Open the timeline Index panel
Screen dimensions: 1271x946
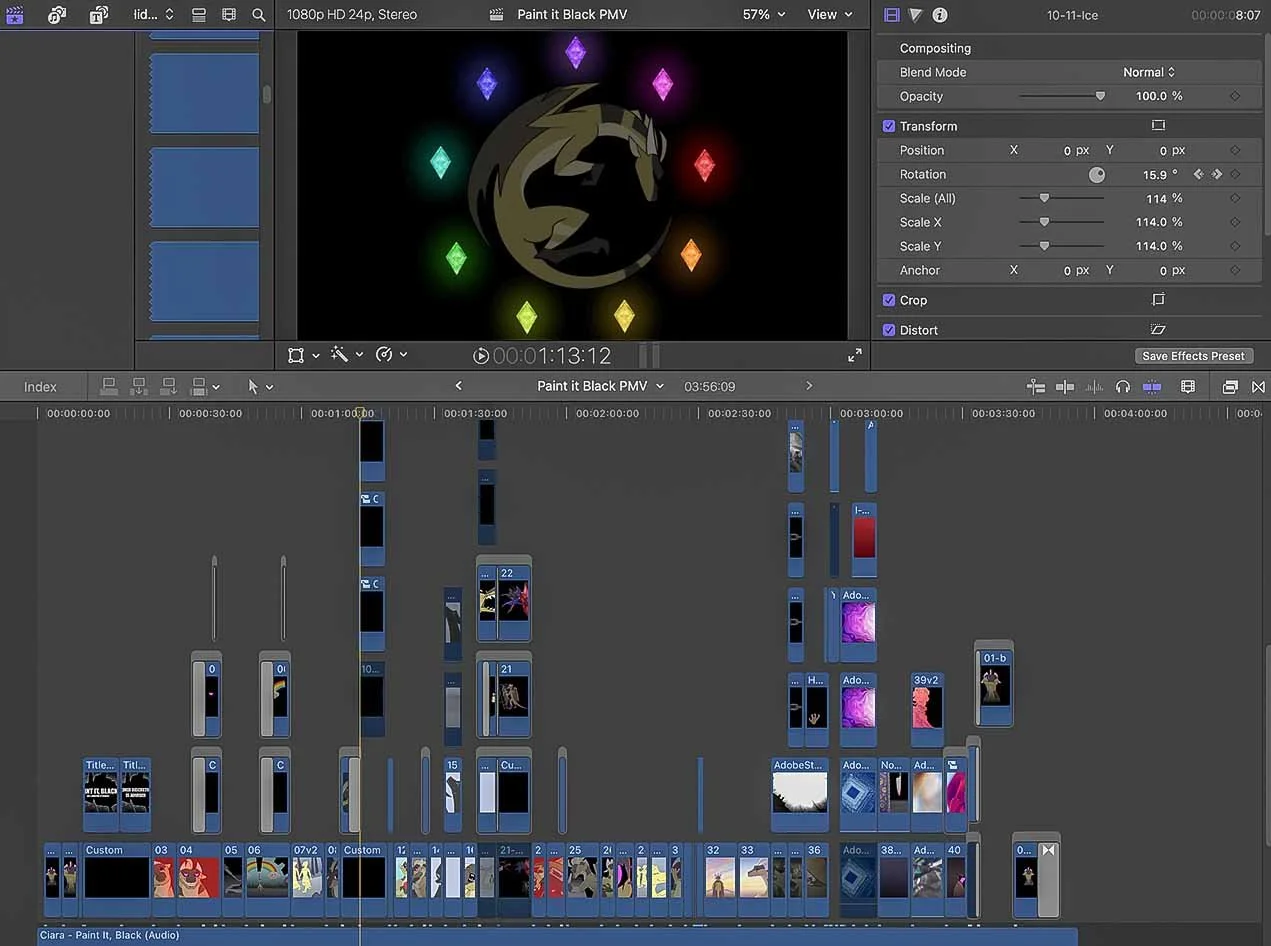coord(40,387)
